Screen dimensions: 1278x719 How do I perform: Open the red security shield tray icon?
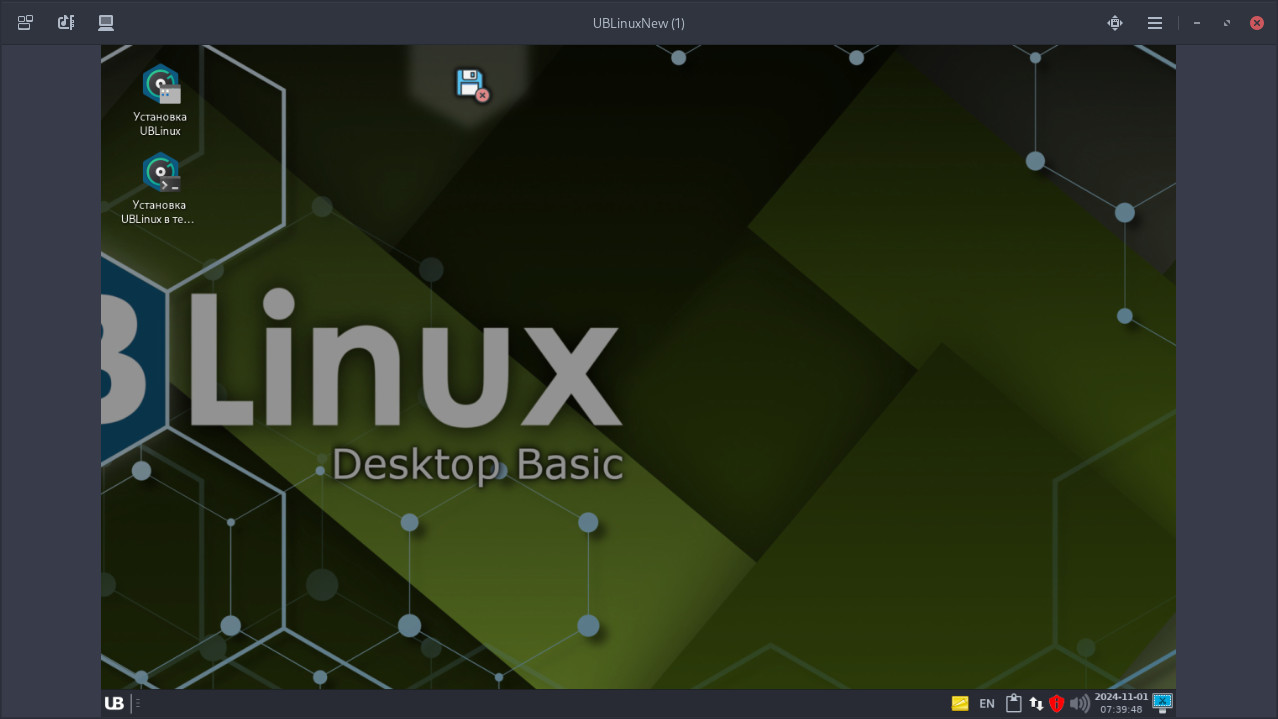[x=1057, y=703]
